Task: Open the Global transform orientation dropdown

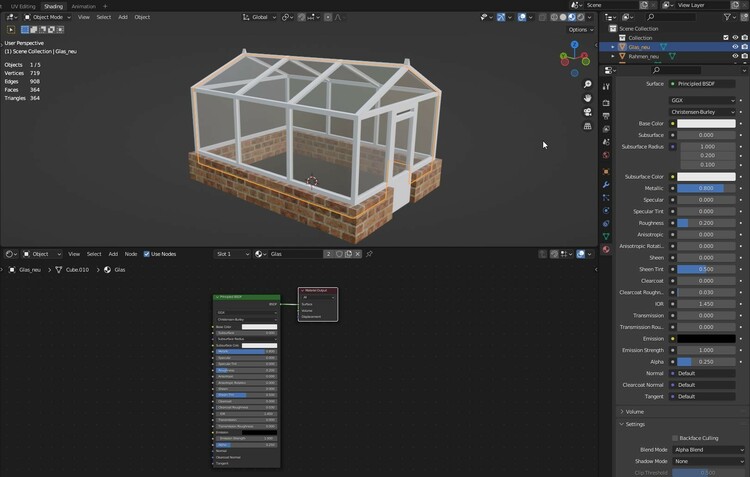Action: click(x=259, y=17)
